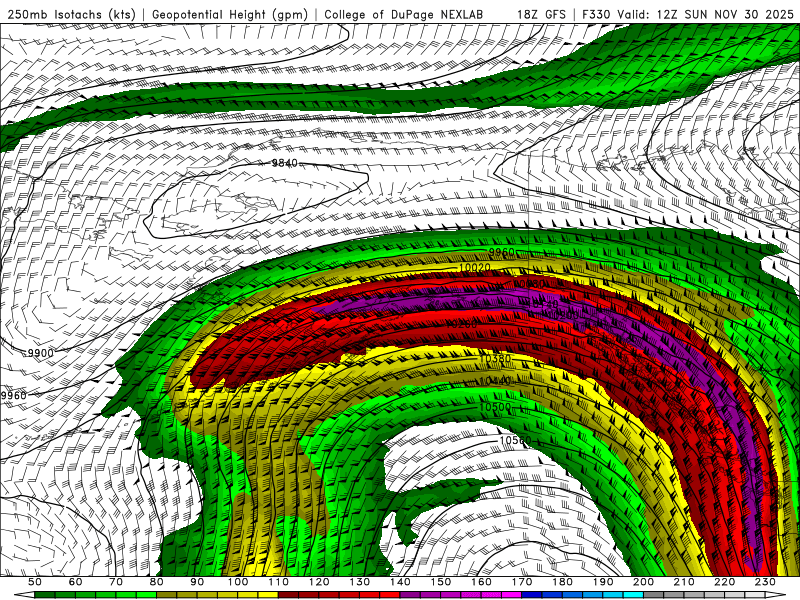Click the 220 value on the legend
This screenshot has height=600, width=800.
tap(724, 582)
